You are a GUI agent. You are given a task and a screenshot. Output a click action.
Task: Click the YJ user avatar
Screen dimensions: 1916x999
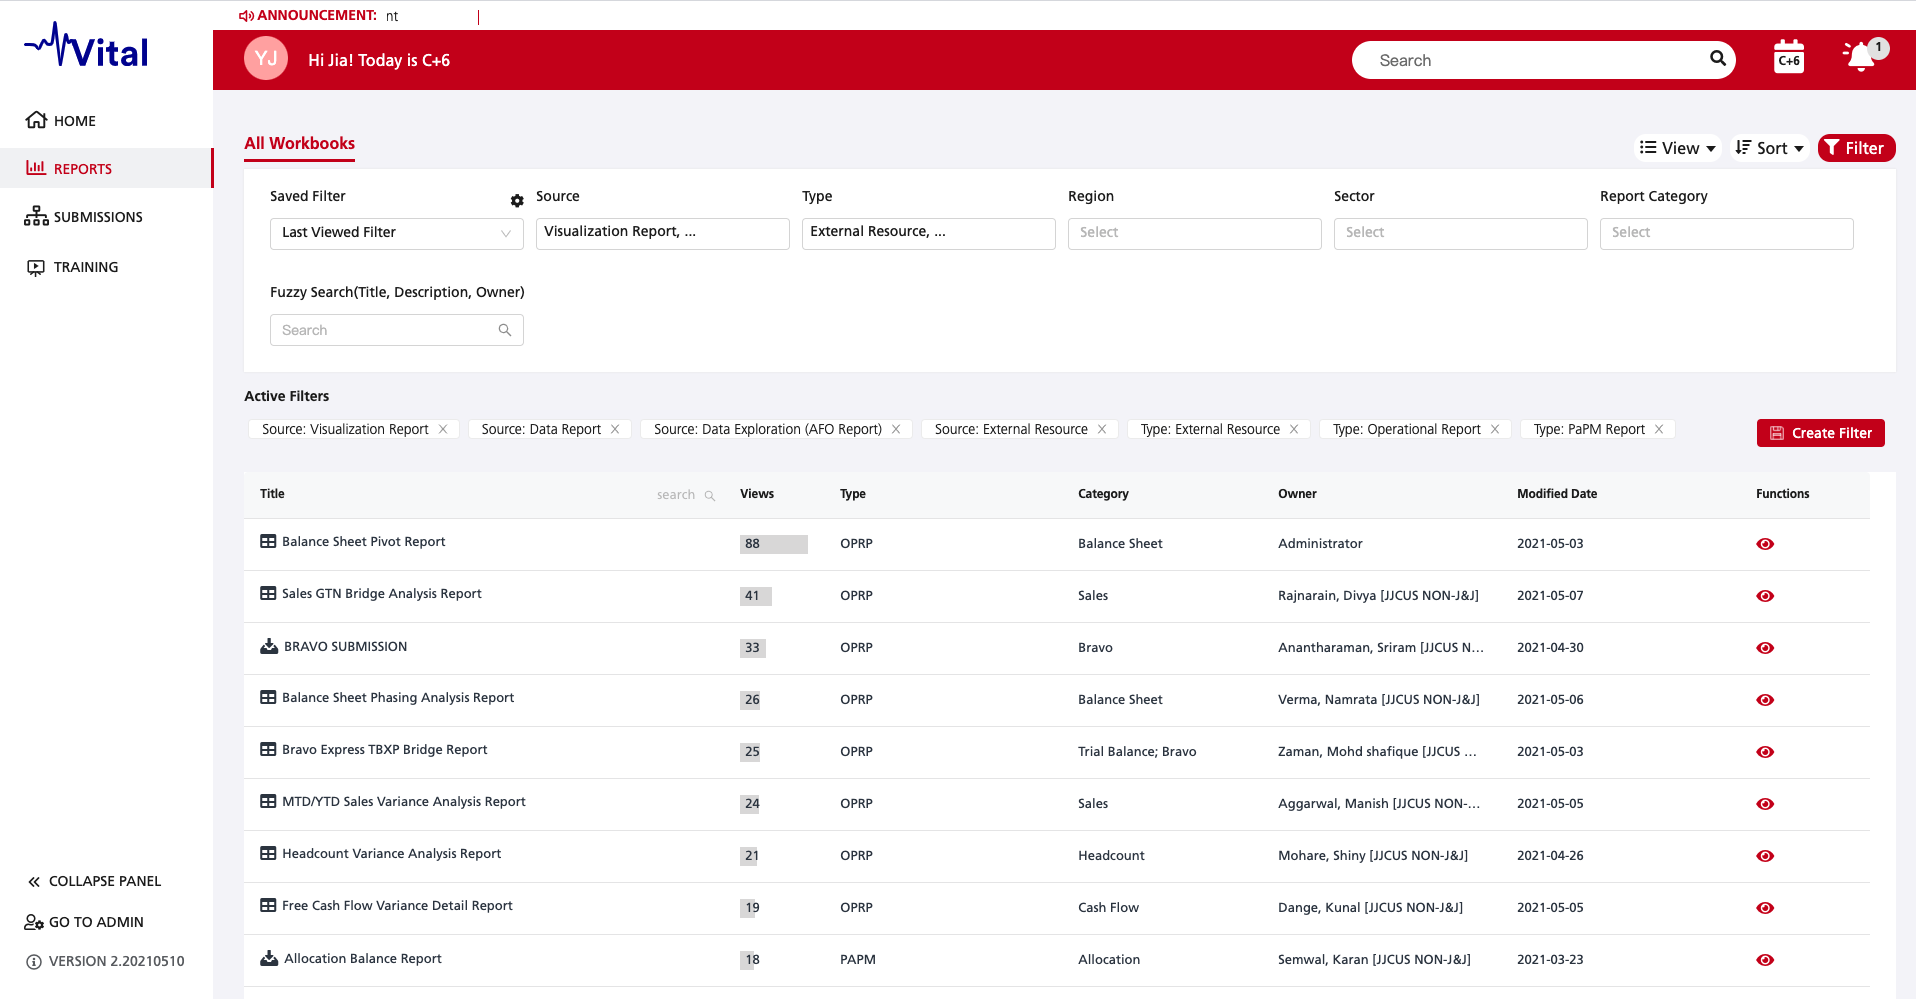point(266,58)
